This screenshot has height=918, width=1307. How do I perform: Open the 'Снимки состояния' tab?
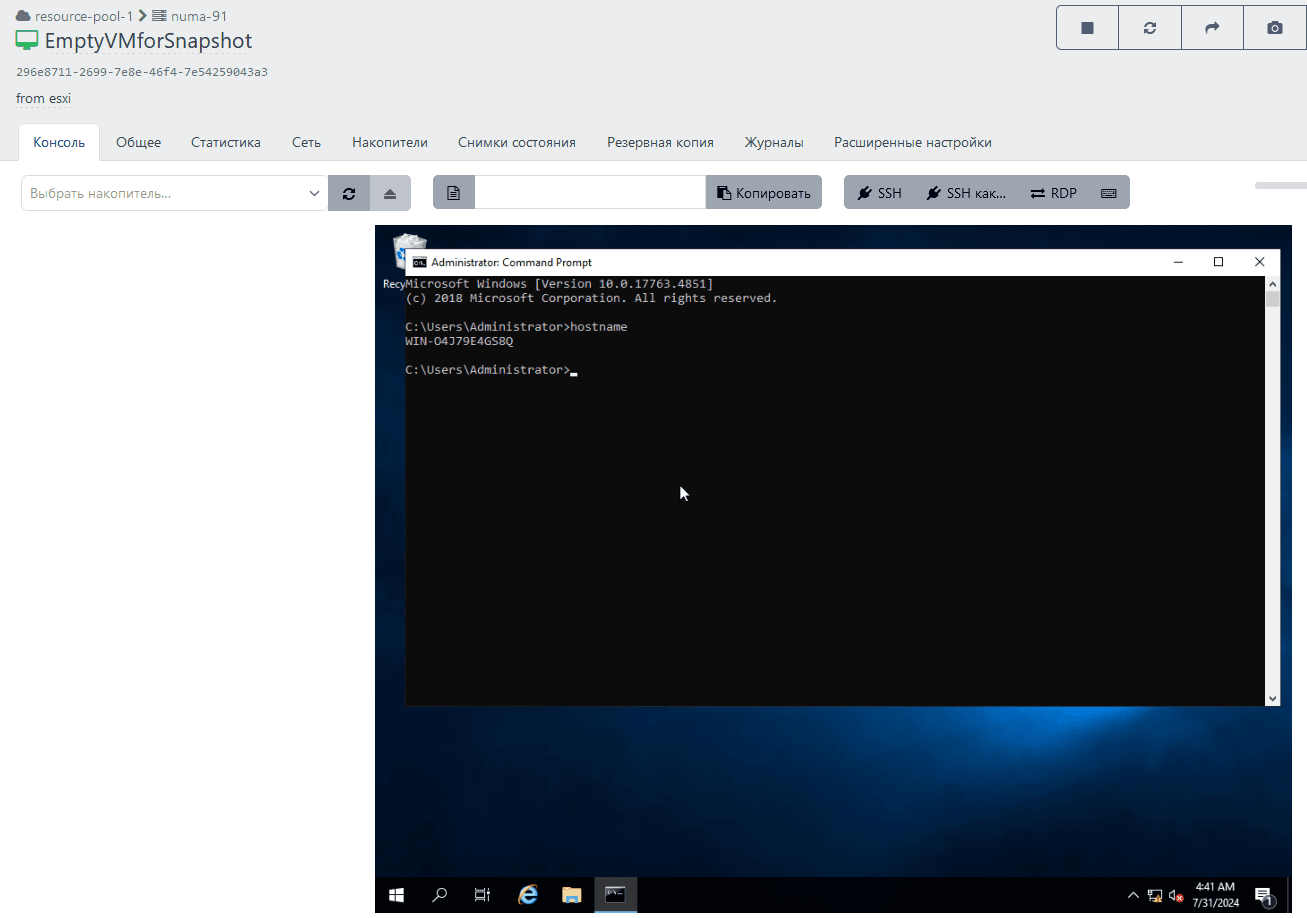pos(517,142)
